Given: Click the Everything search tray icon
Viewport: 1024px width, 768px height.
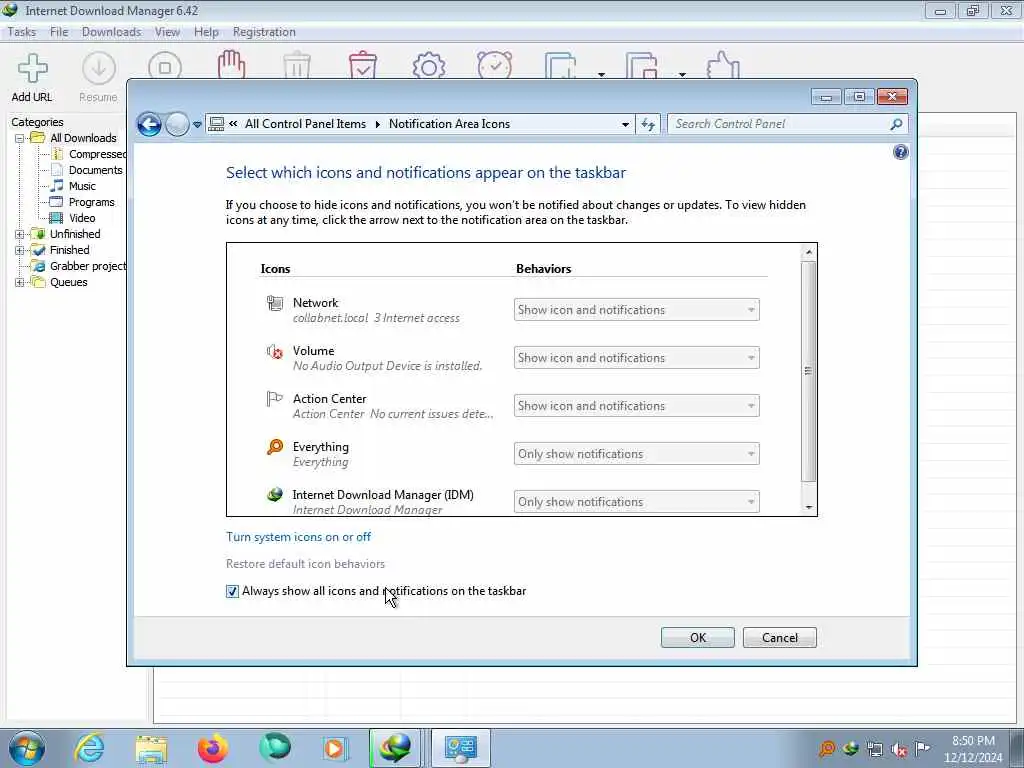Looking at the screenshot, I should [x=827, y=749].
